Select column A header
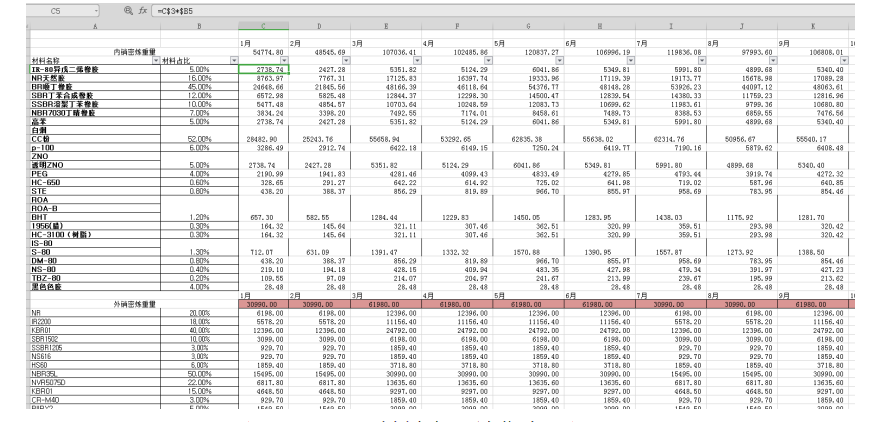Viewport: 889px width, 422px height. pos(95,26)
